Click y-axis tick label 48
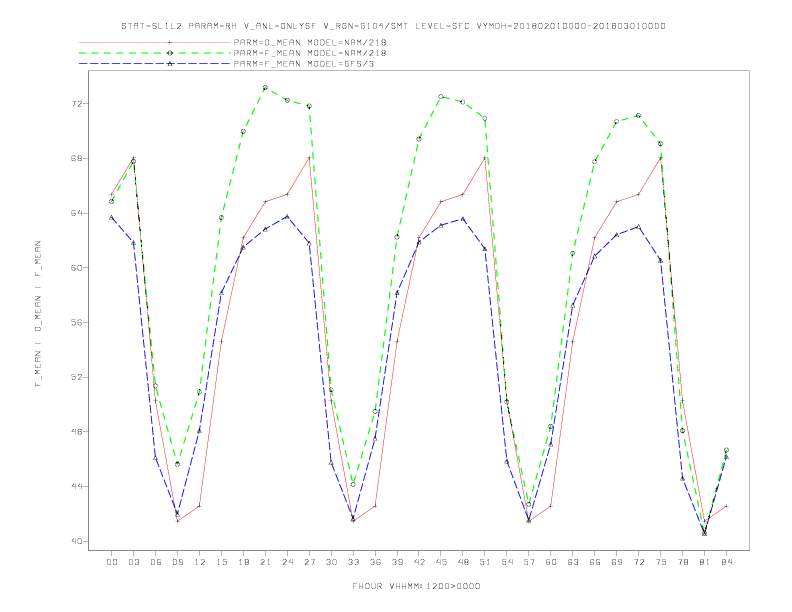 click(x=77, y=432)
